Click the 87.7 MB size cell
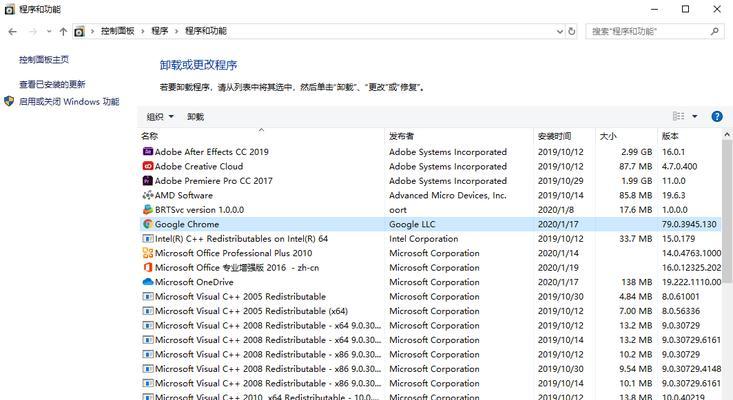Image resolution: width=733 pixels, height=400 pixels. pos(636,166)
